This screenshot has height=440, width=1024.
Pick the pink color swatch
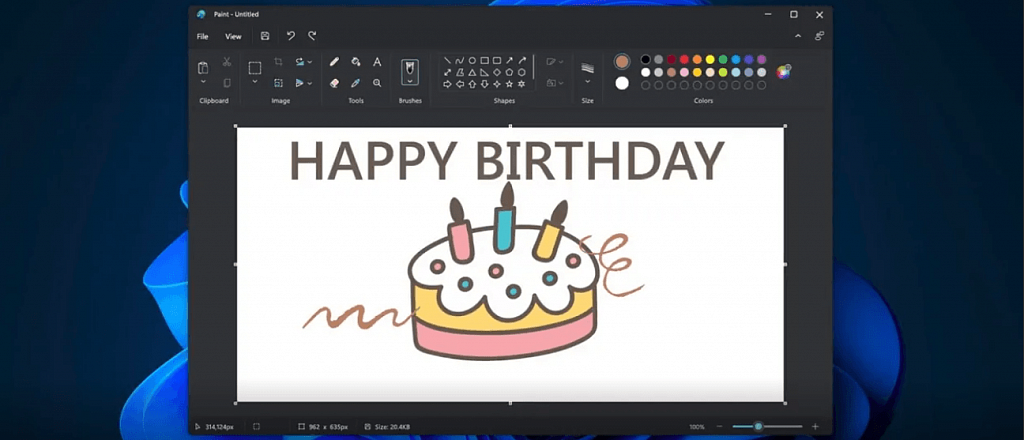point(684,72)
